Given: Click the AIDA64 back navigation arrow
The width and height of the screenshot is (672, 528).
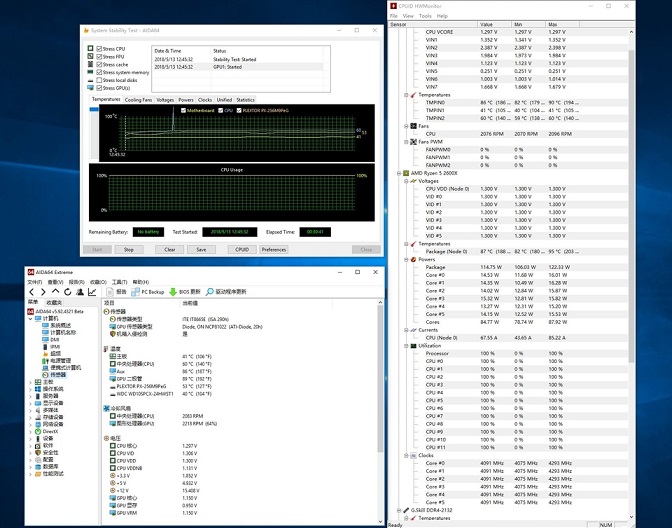Looking at the screenshot, I should (31, 292).
